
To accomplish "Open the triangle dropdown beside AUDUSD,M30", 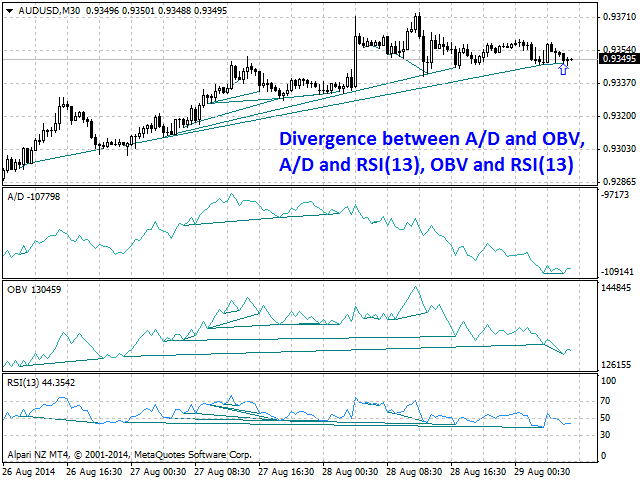I will point(9,11).
